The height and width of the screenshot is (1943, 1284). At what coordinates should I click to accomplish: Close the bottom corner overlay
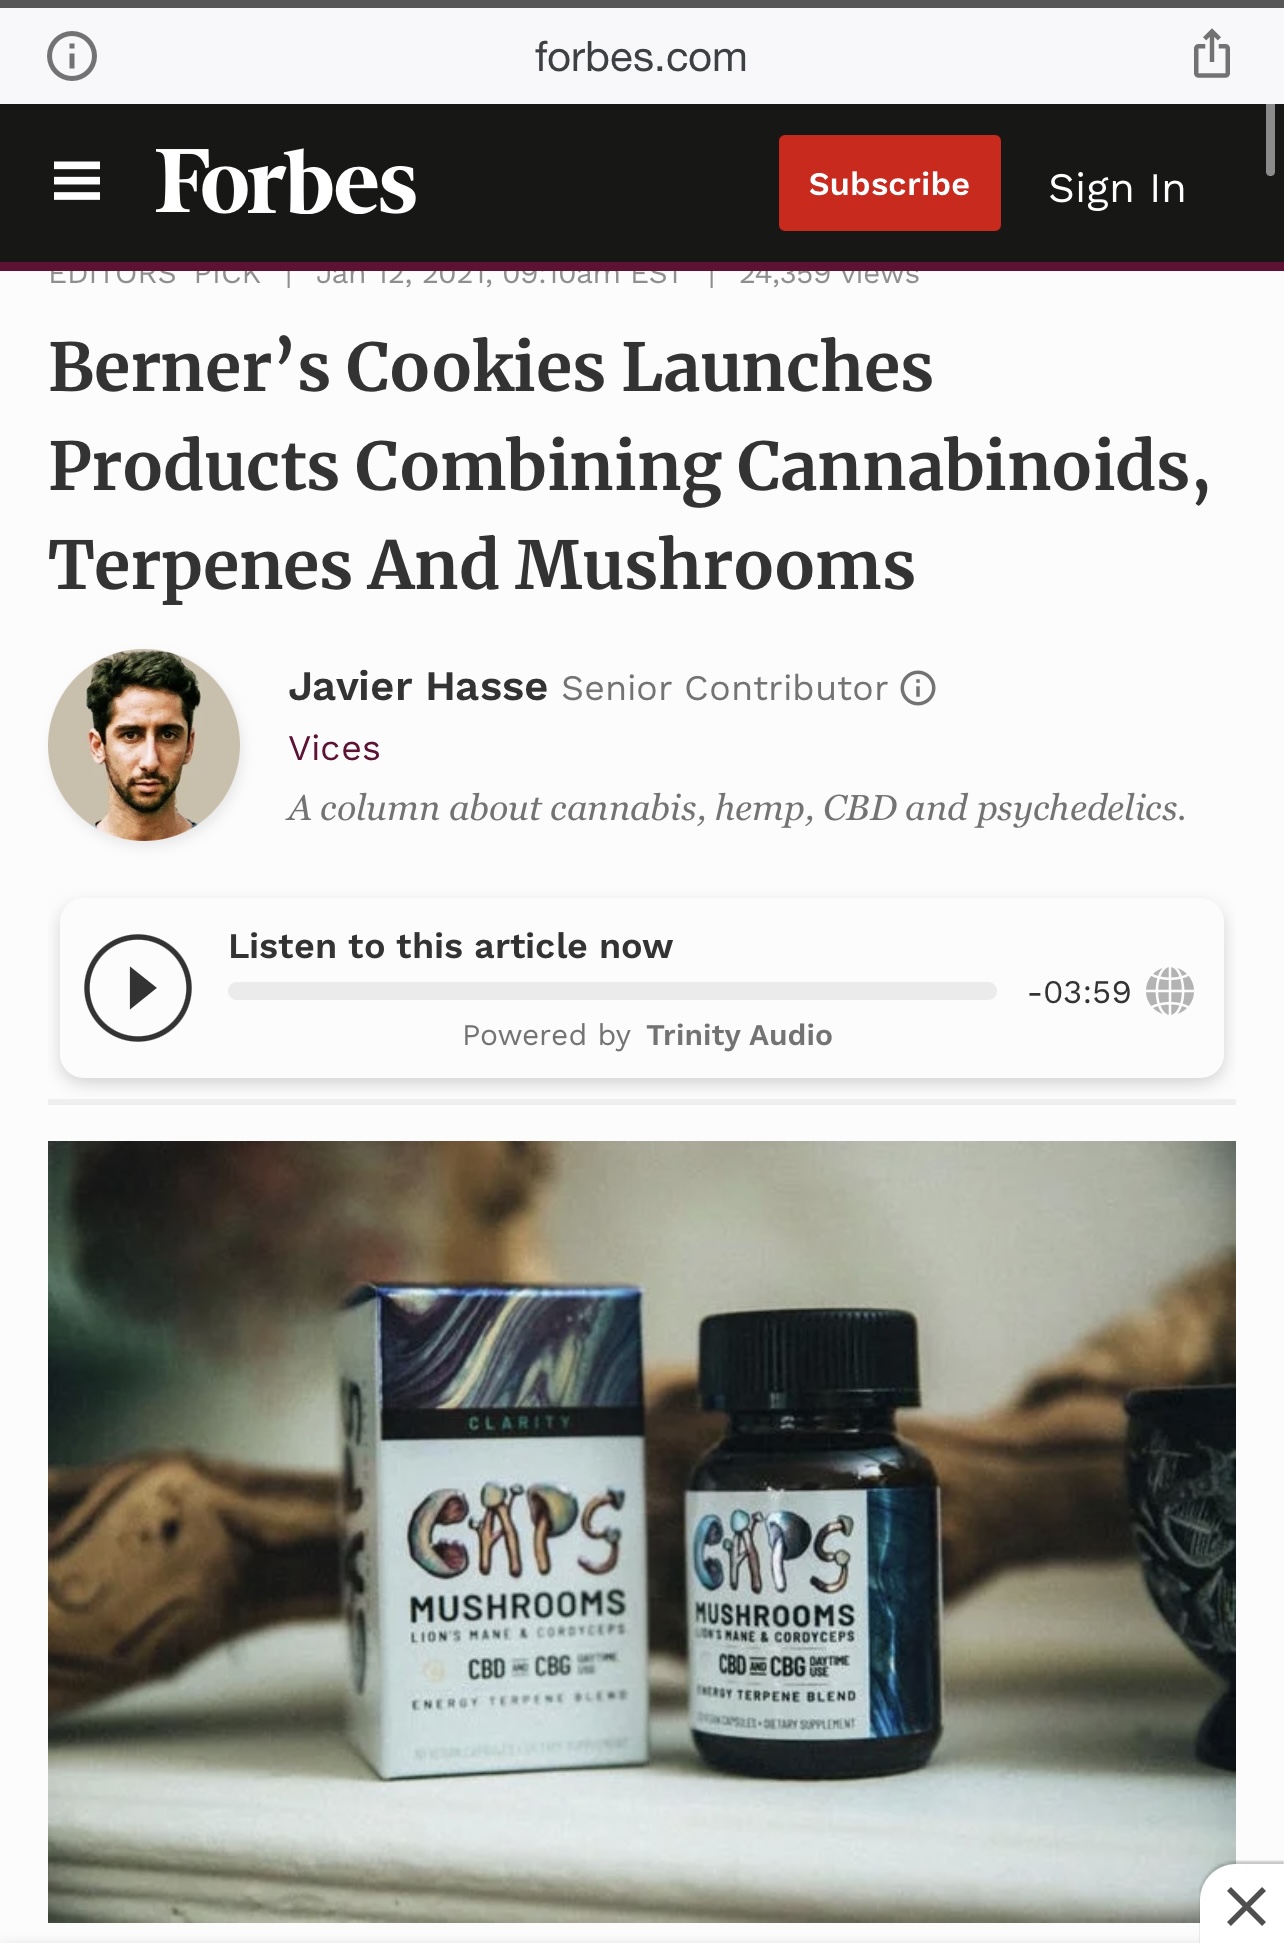tap(1245, 1905)
